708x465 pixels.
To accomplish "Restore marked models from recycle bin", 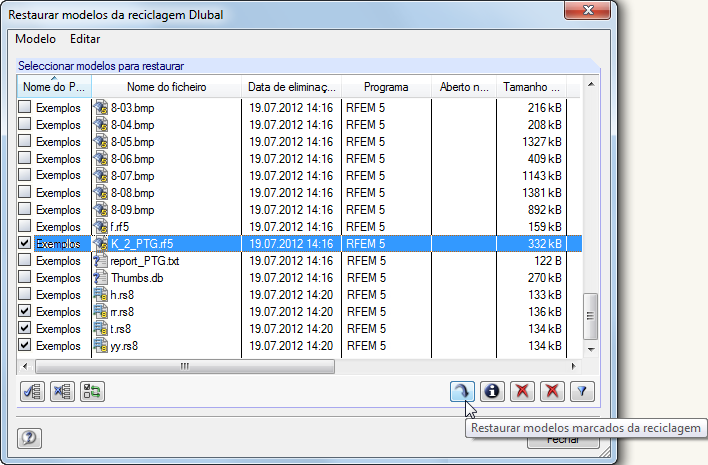I will point(462,391).
